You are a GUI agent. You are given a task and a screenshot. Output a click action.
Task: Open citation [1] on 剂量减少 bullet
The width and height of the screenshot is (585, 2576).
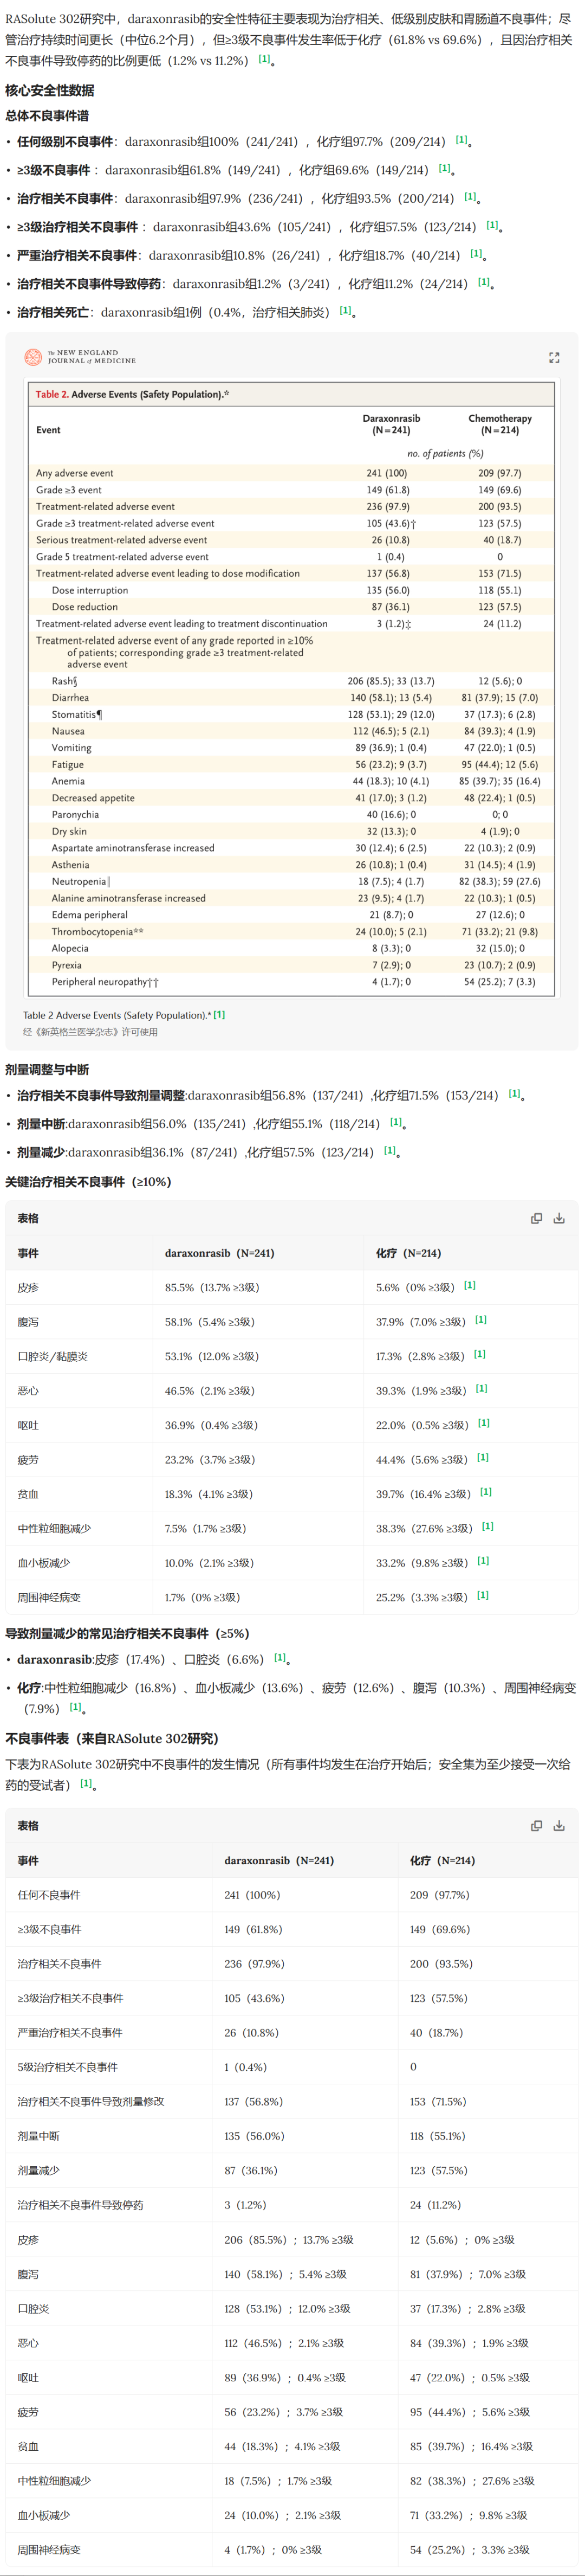point(390,1150)
